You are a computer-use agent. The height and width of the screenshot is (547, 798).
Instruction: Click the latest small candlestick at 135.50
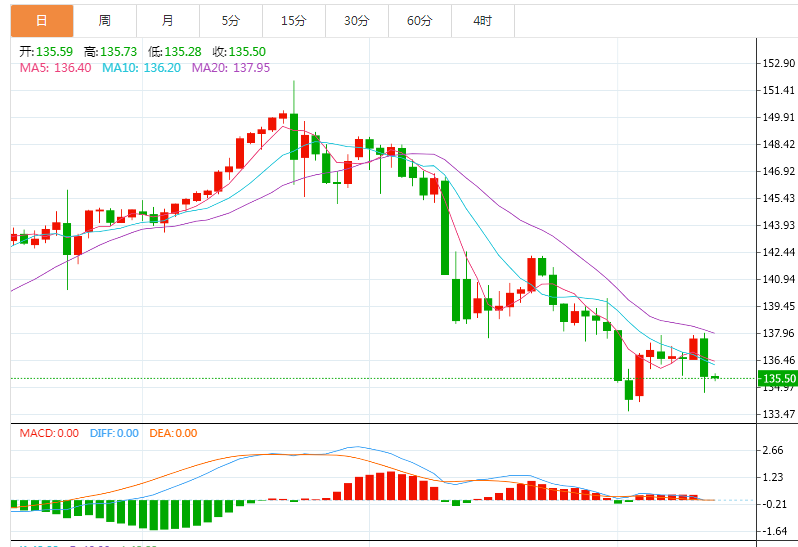[x=715, y=377]
